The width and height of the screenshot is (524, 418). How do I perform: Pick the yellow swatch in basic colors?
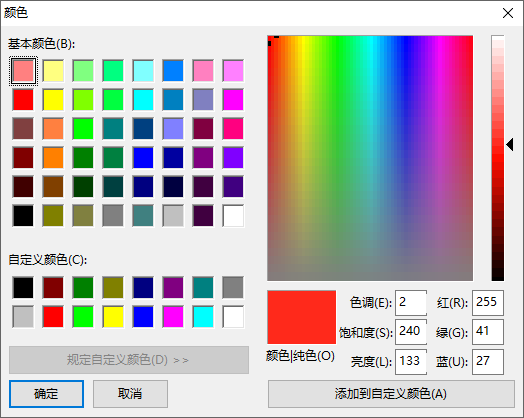point(53,100)
